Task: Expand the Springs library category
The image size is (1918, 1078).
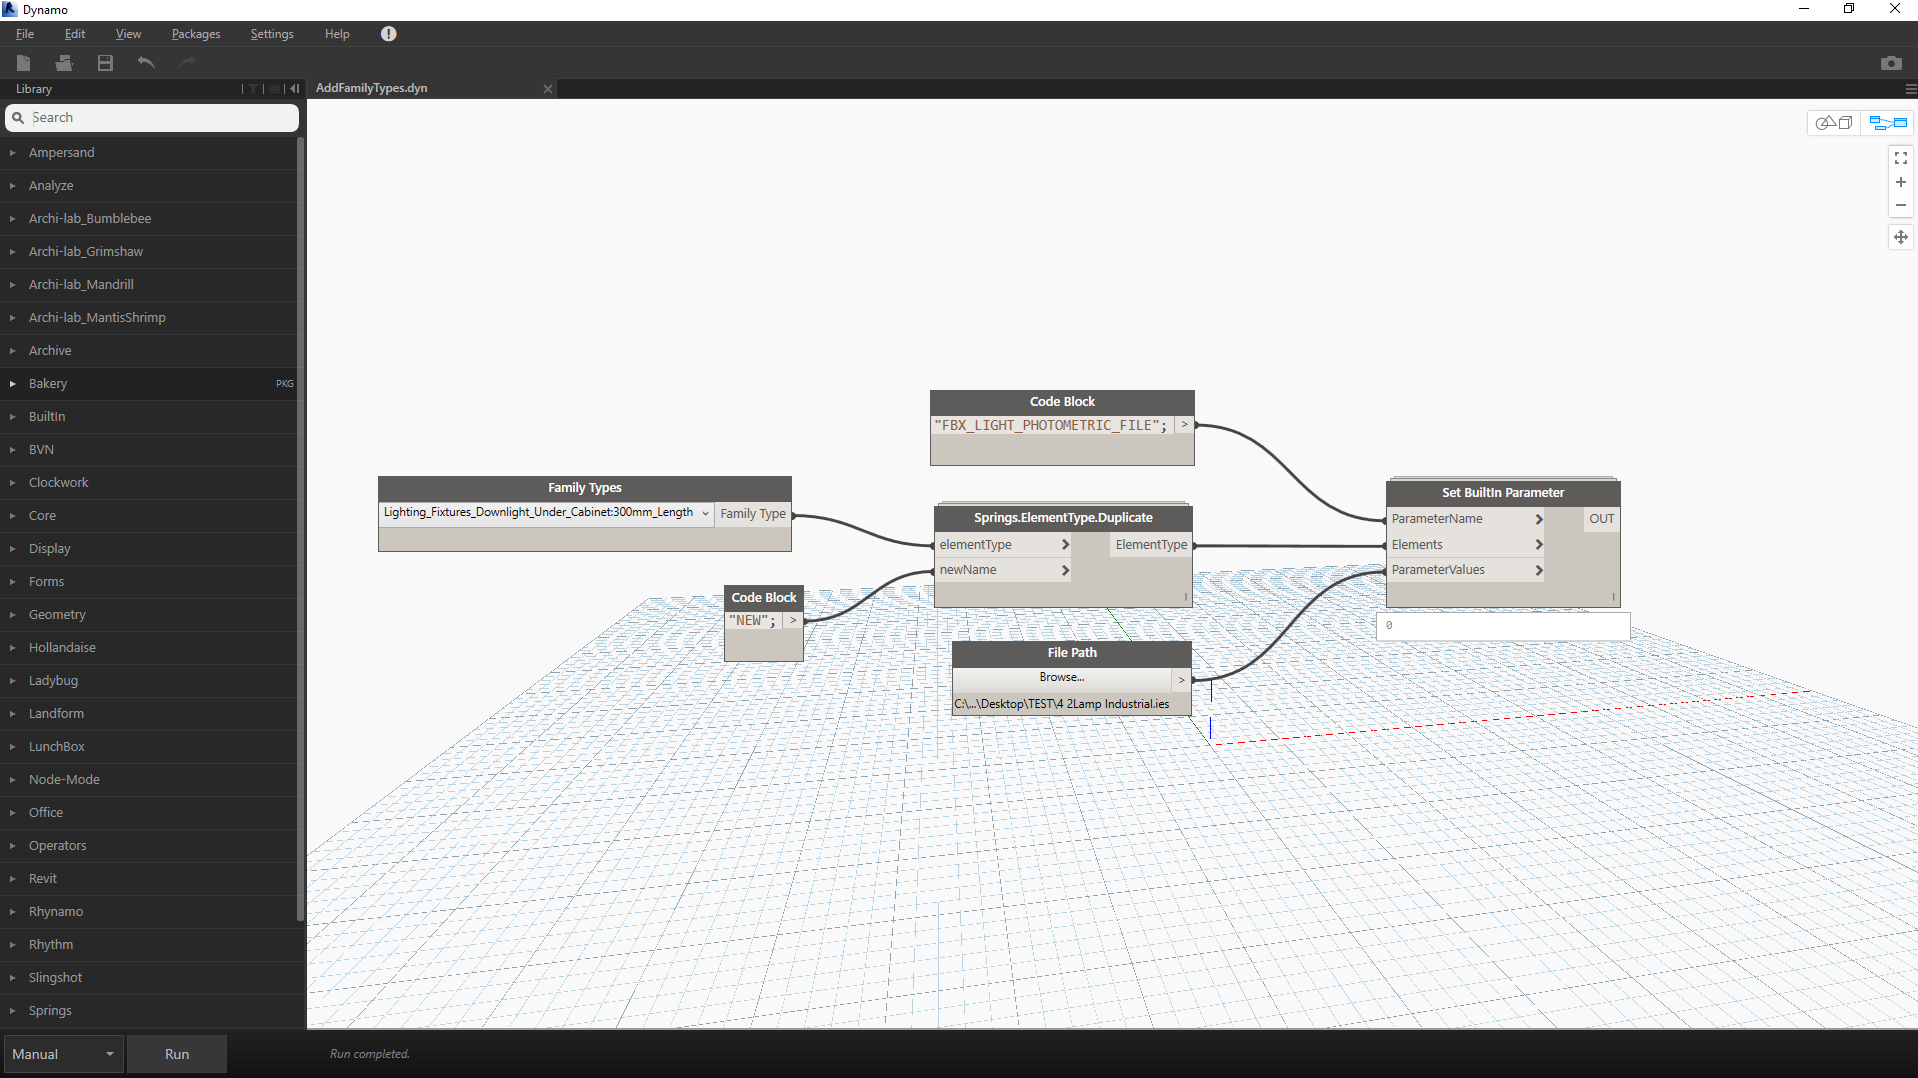Action: click(x=150, y=1011)
